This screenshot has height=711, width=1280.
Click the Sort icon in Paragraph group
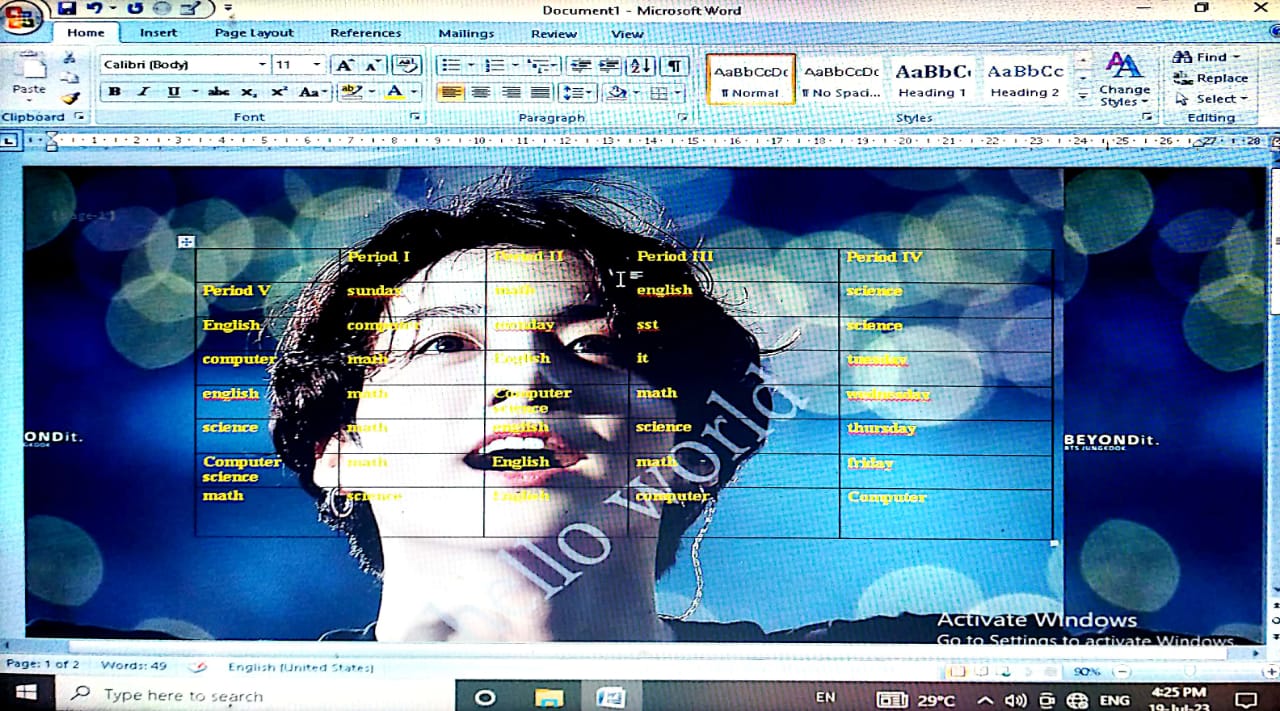pos(639,66)
